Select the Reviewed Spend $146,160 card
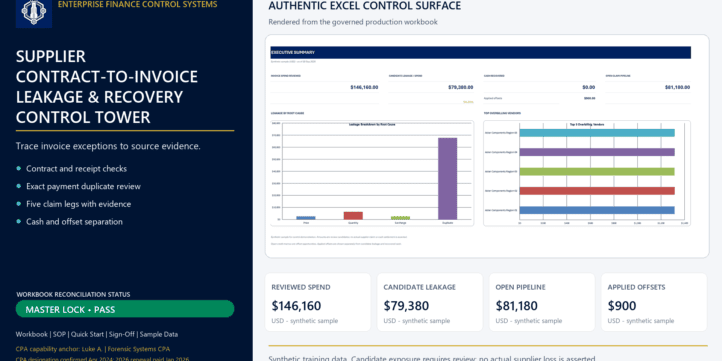 [318, 302]
